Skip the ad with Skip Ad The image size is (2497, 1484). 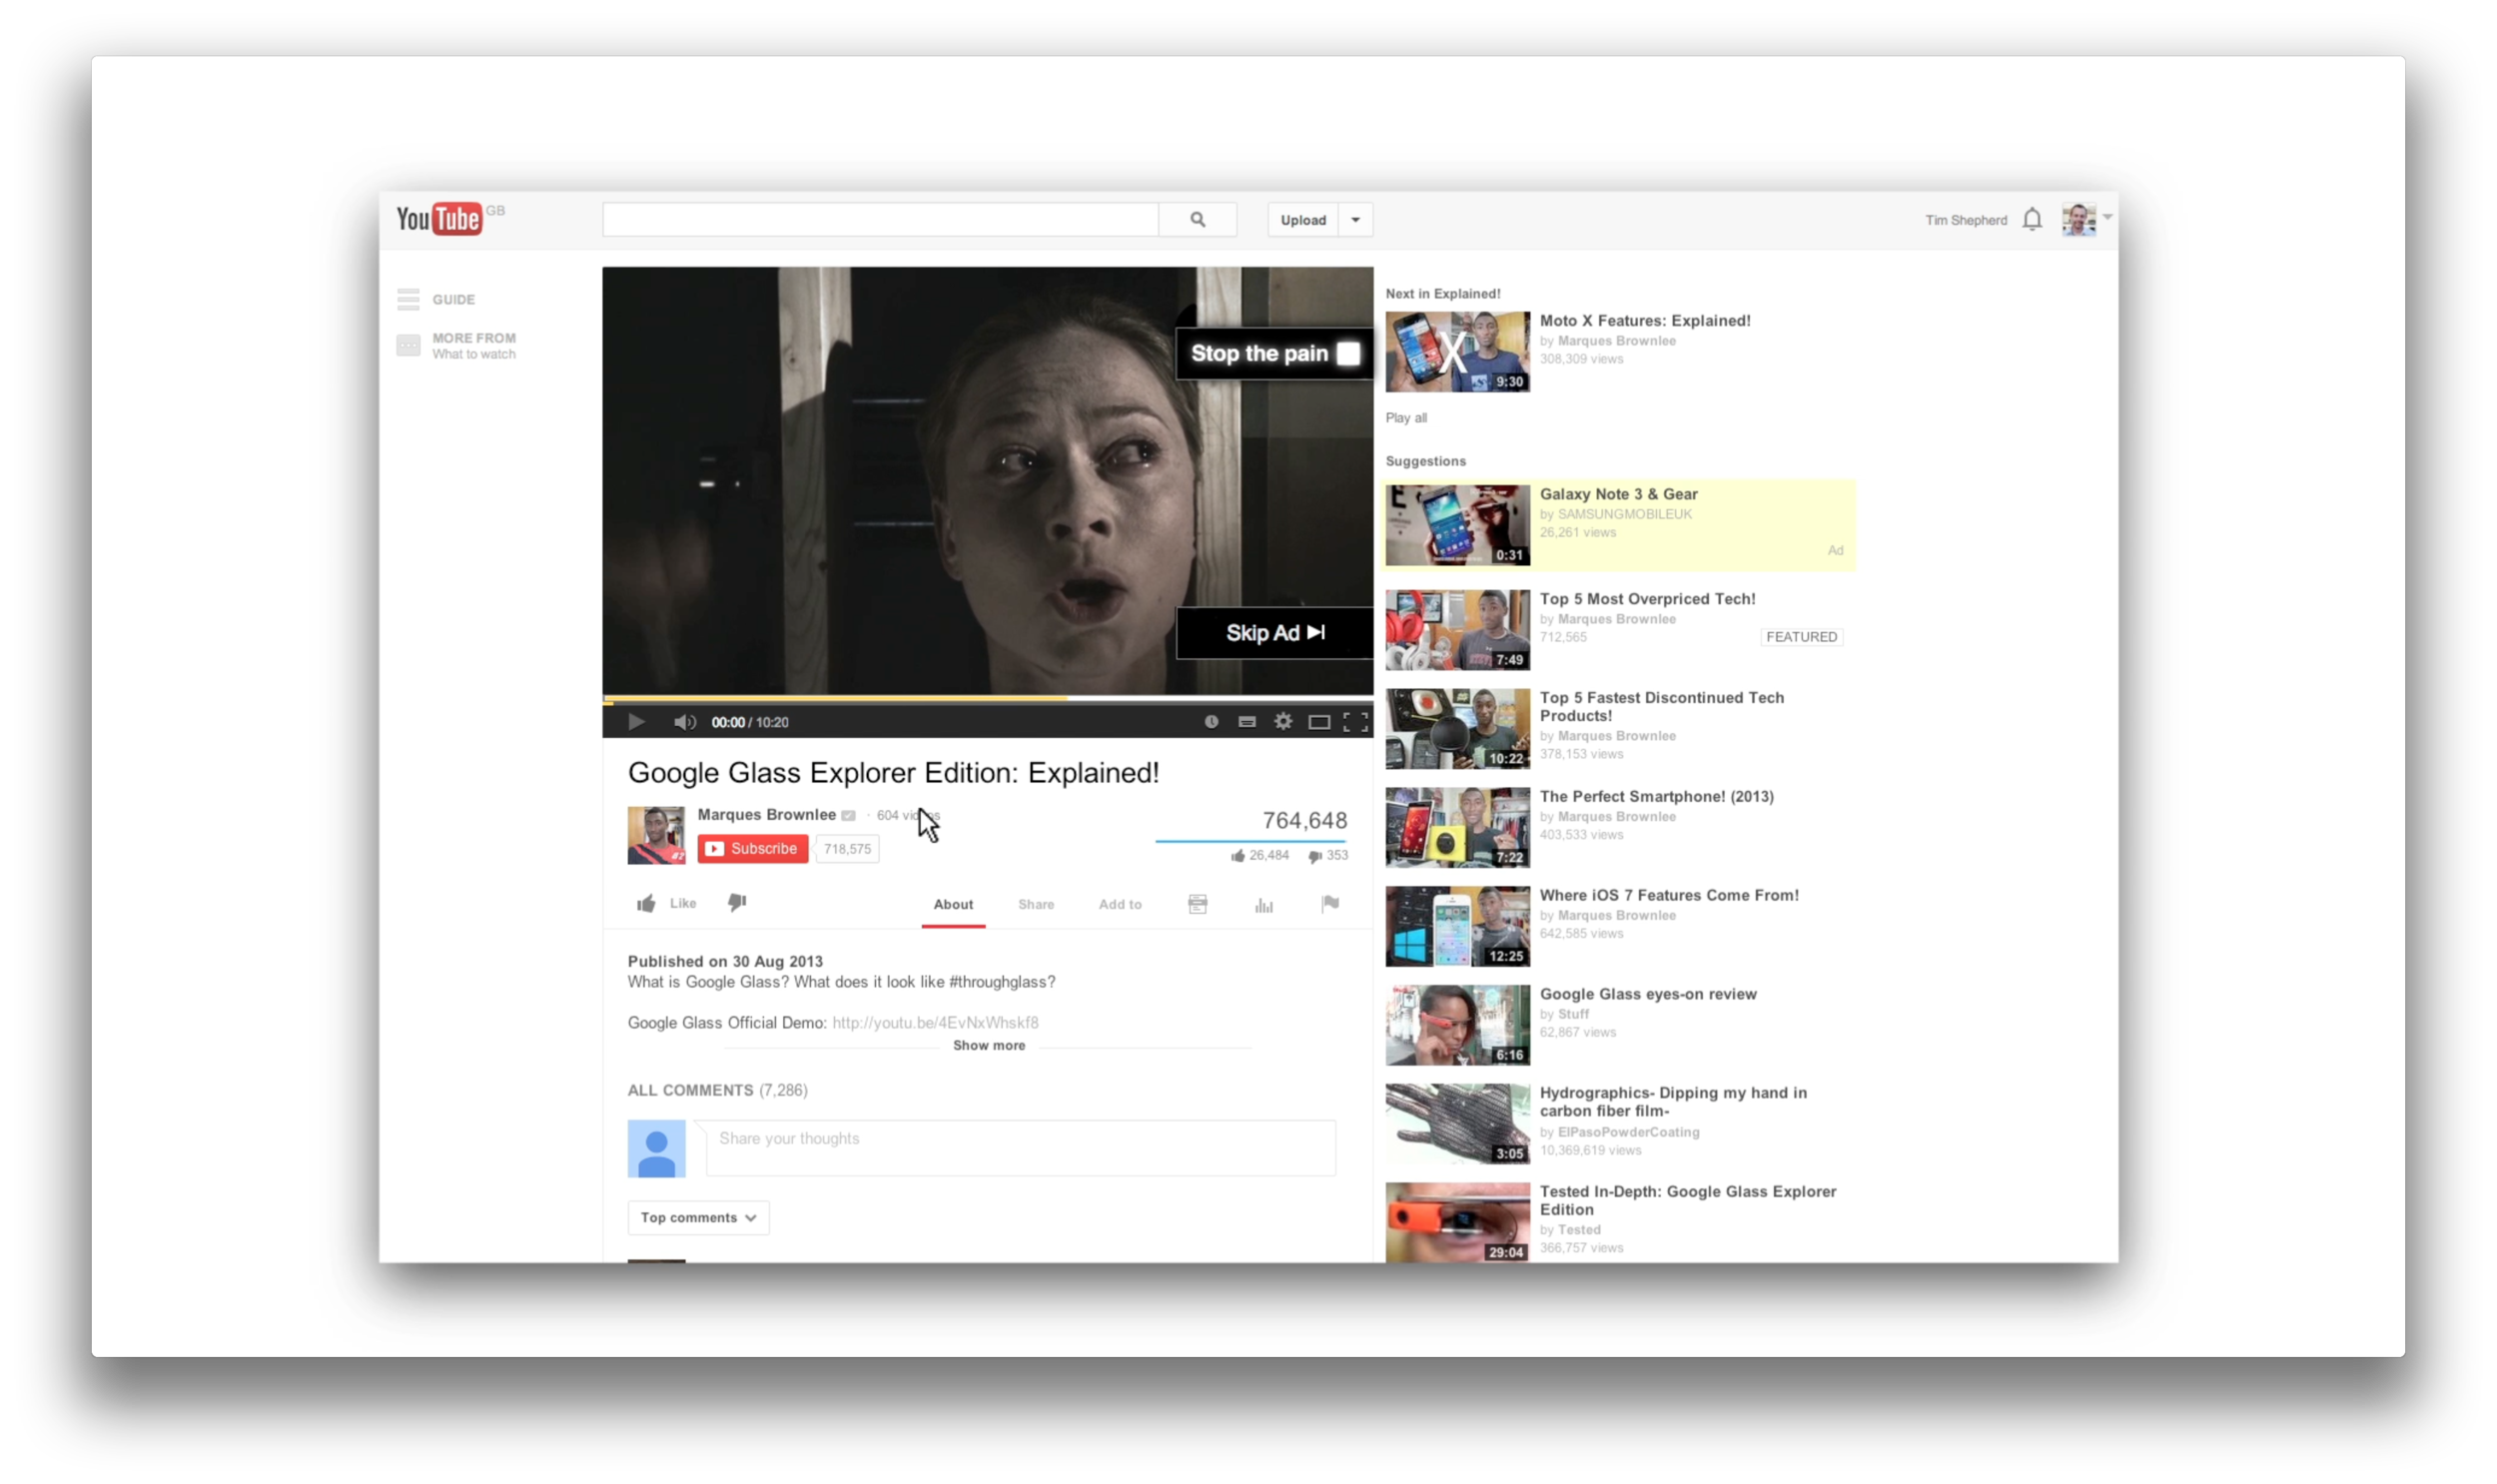click(1274, 633)
